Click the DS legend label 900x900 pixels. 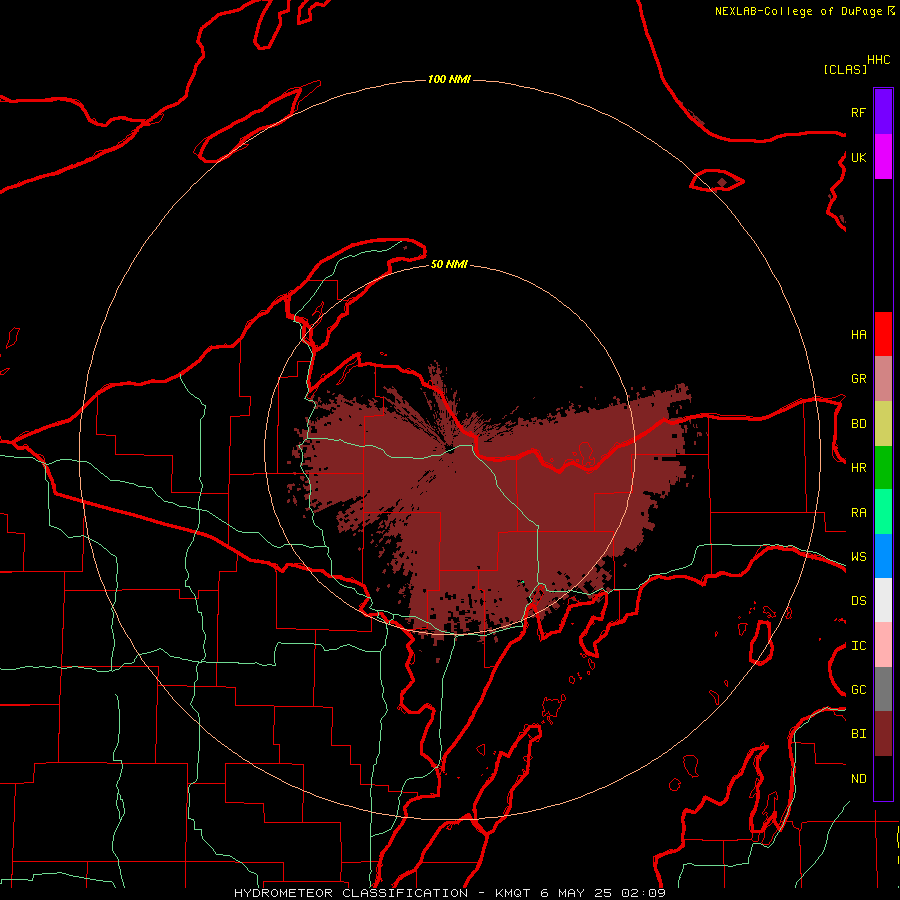click(858, 601)
